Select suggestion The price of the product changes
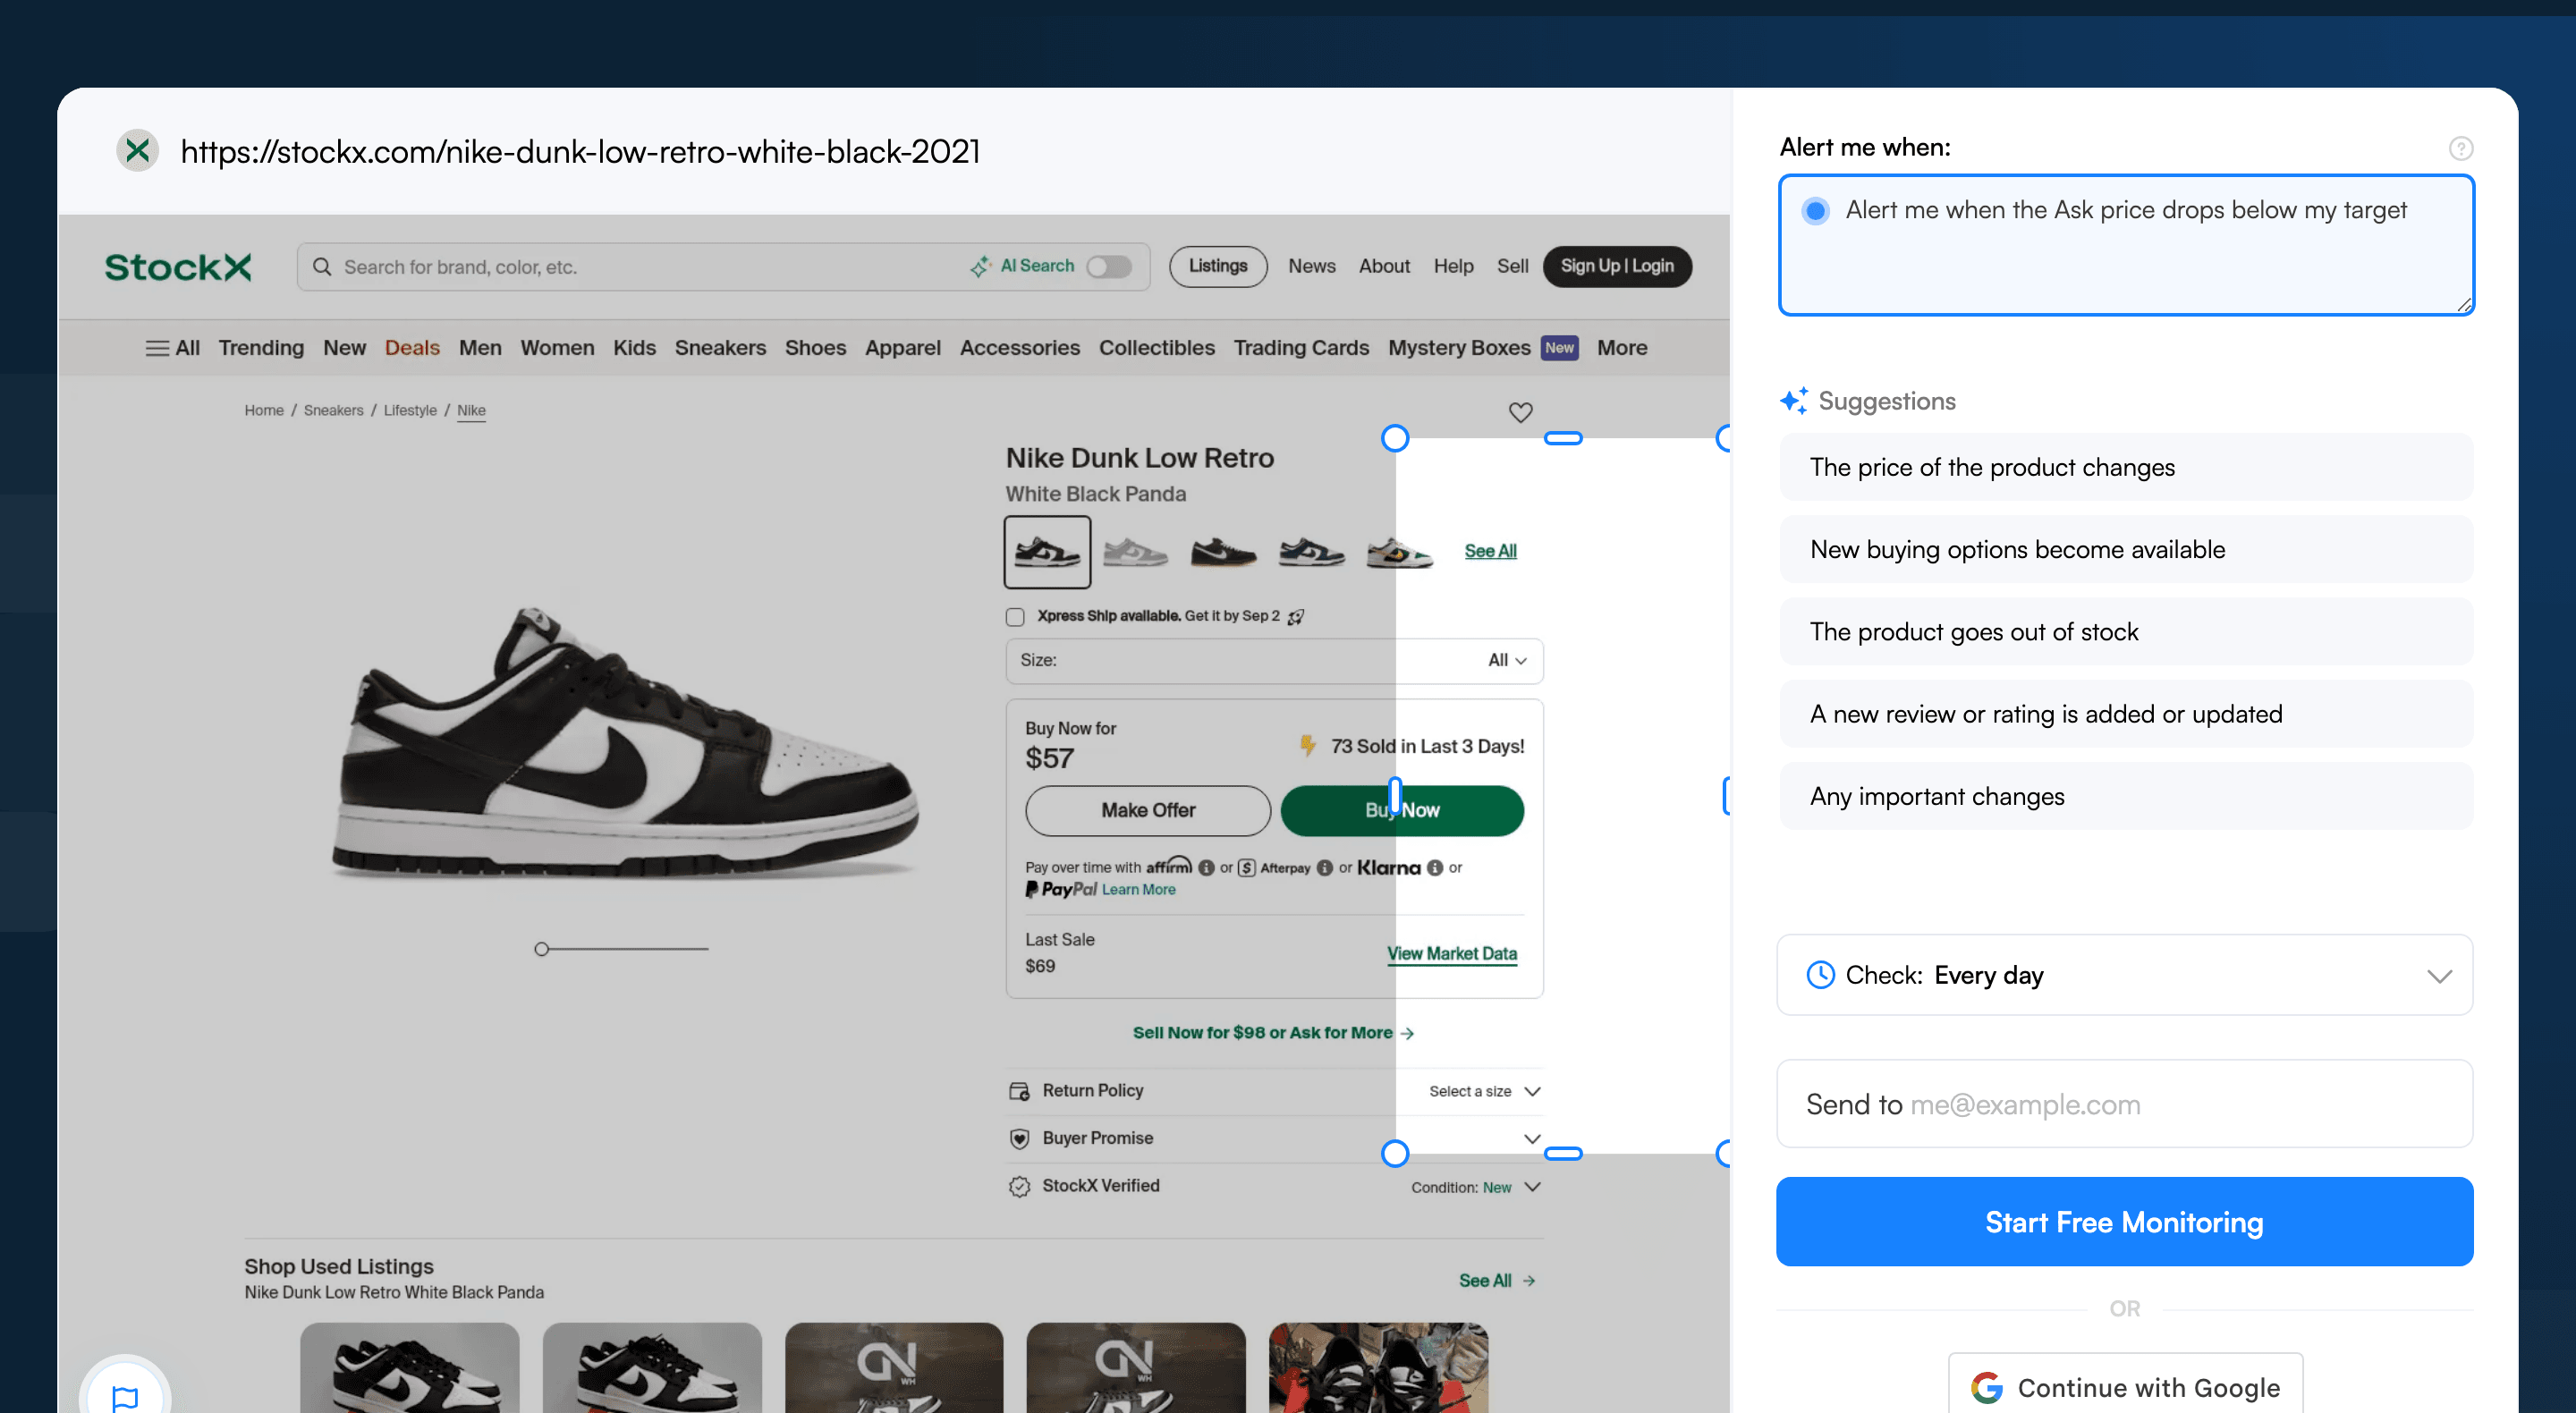 point(2126,467)
